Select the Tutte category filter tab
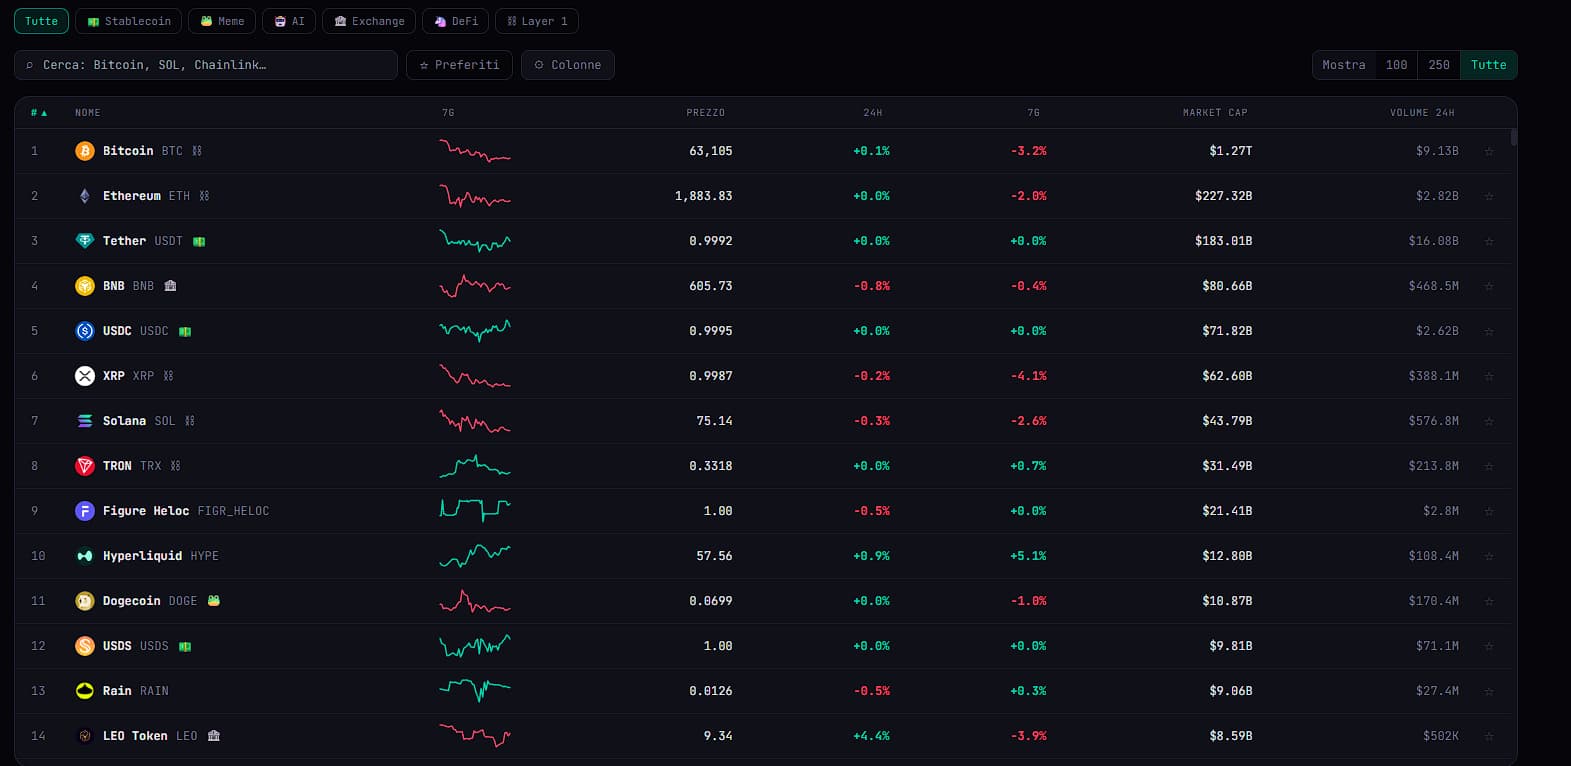The height and width of the screenshot is (766, 1571). pyautogui.click(x=42, y=21)
